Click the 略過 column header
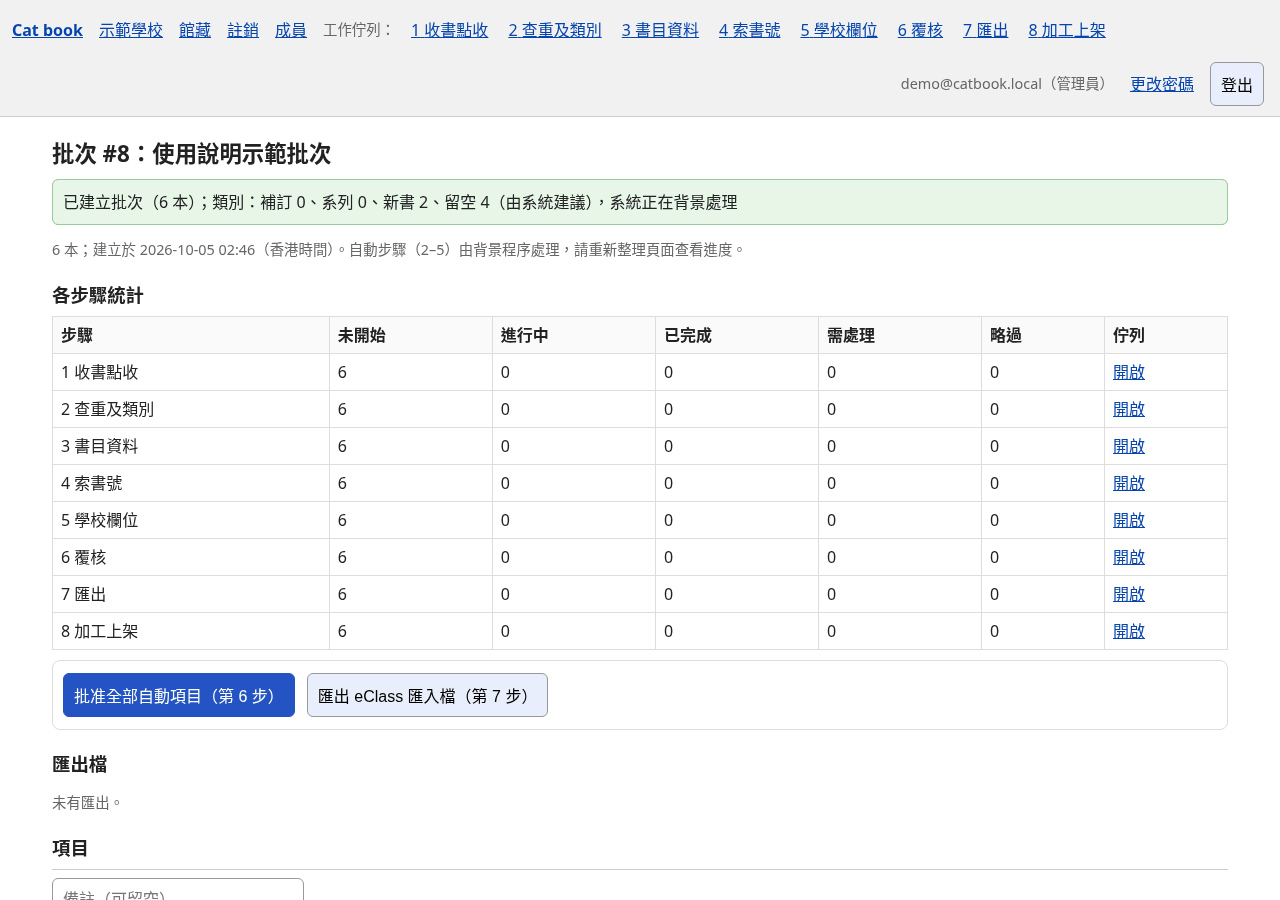1280x900 pixels. coord(1043,335)
